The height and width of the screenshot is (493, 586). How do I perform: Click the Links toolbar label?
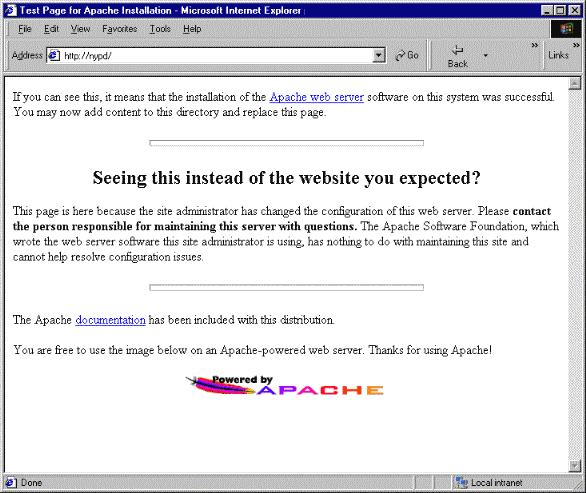558,55
